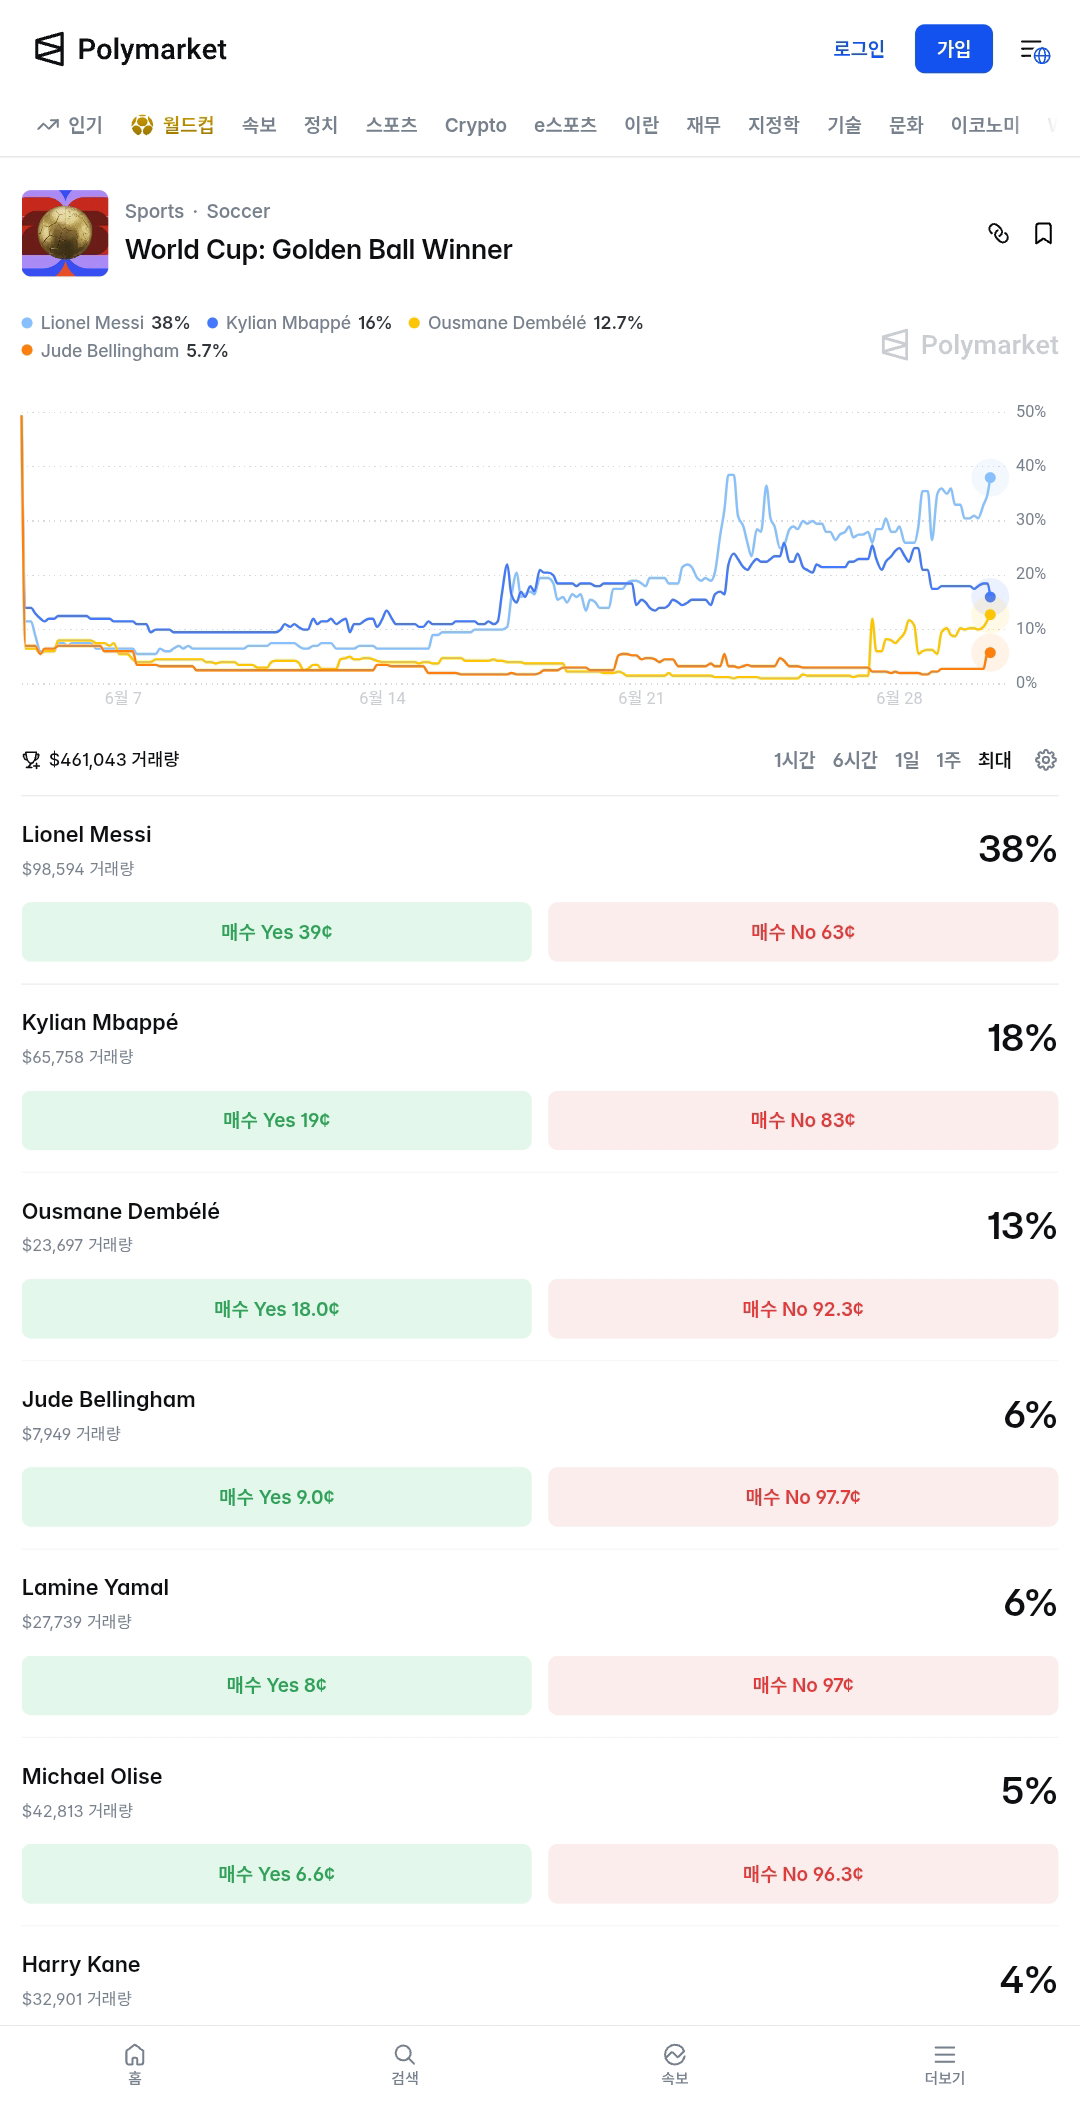1080x2106 pixels.
Task: Select the 1시간 chart range
Action: 794,760
